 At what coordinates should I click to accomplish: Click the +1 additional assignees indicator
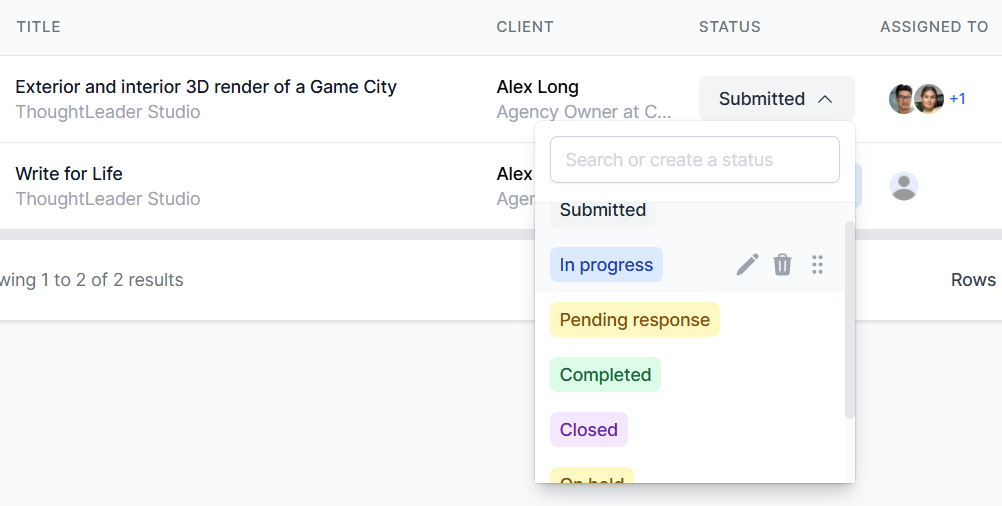(957, 99)
